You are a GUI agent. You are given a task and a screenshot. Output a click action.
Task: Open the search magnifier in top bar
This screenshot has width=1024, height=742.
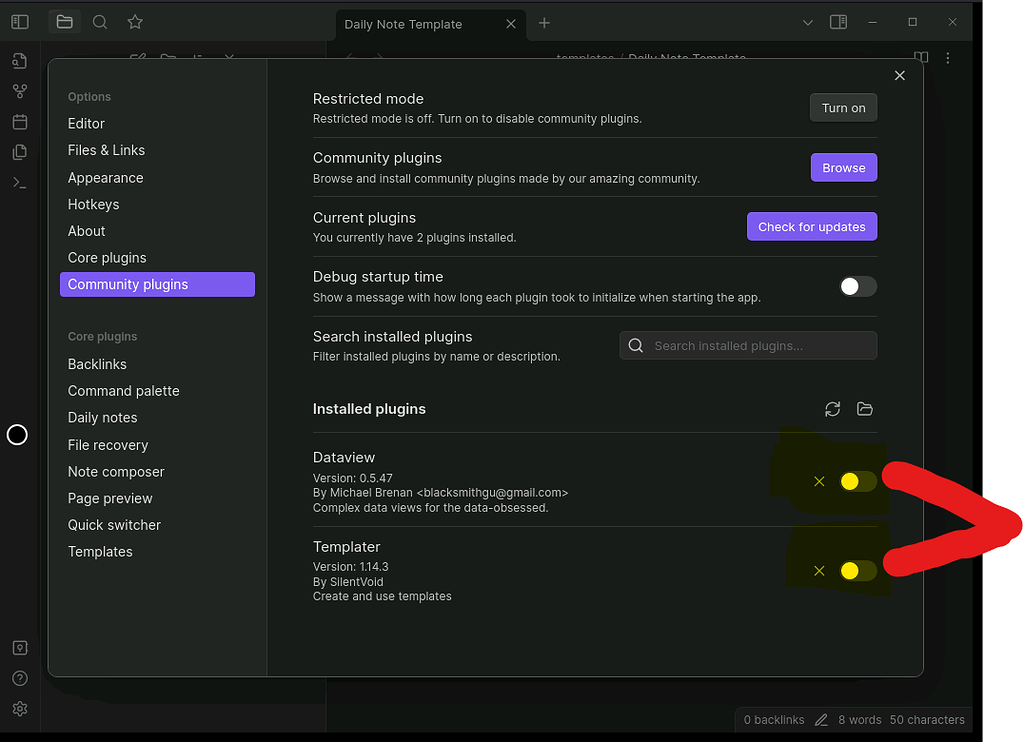[100, 22]
